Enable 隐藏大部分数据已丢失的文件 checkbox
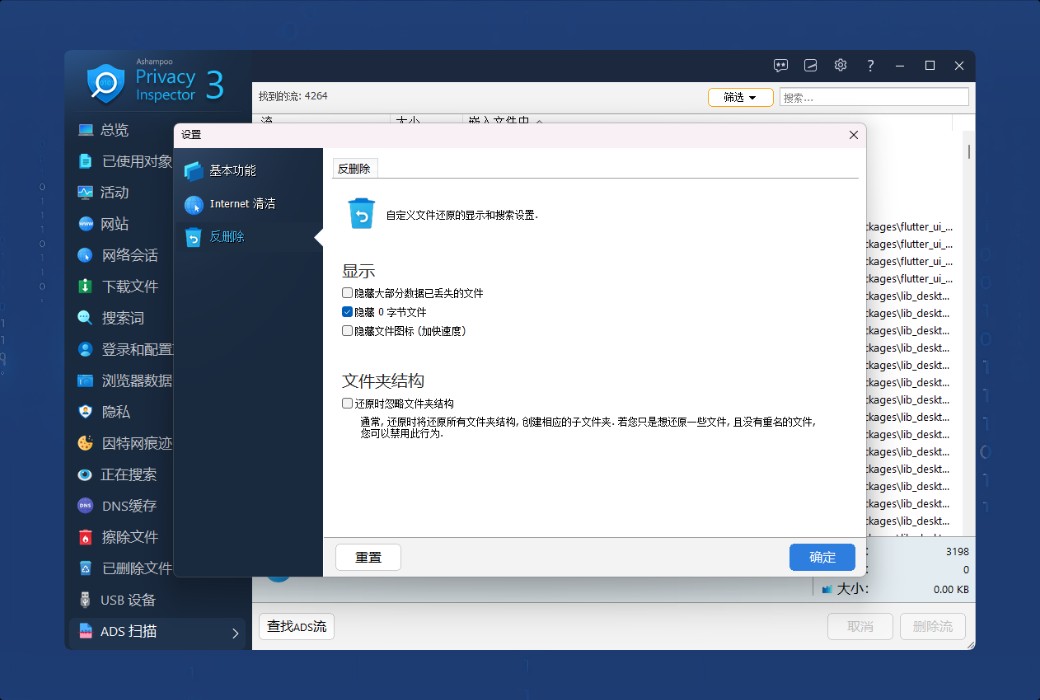 [348, 293]
